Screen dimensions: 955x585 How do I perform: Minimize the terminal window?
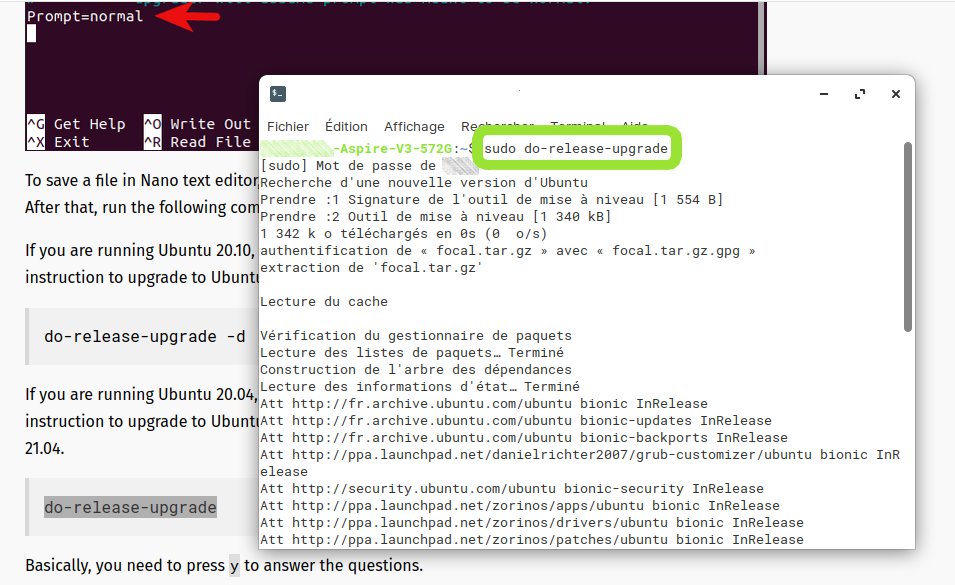824,94
